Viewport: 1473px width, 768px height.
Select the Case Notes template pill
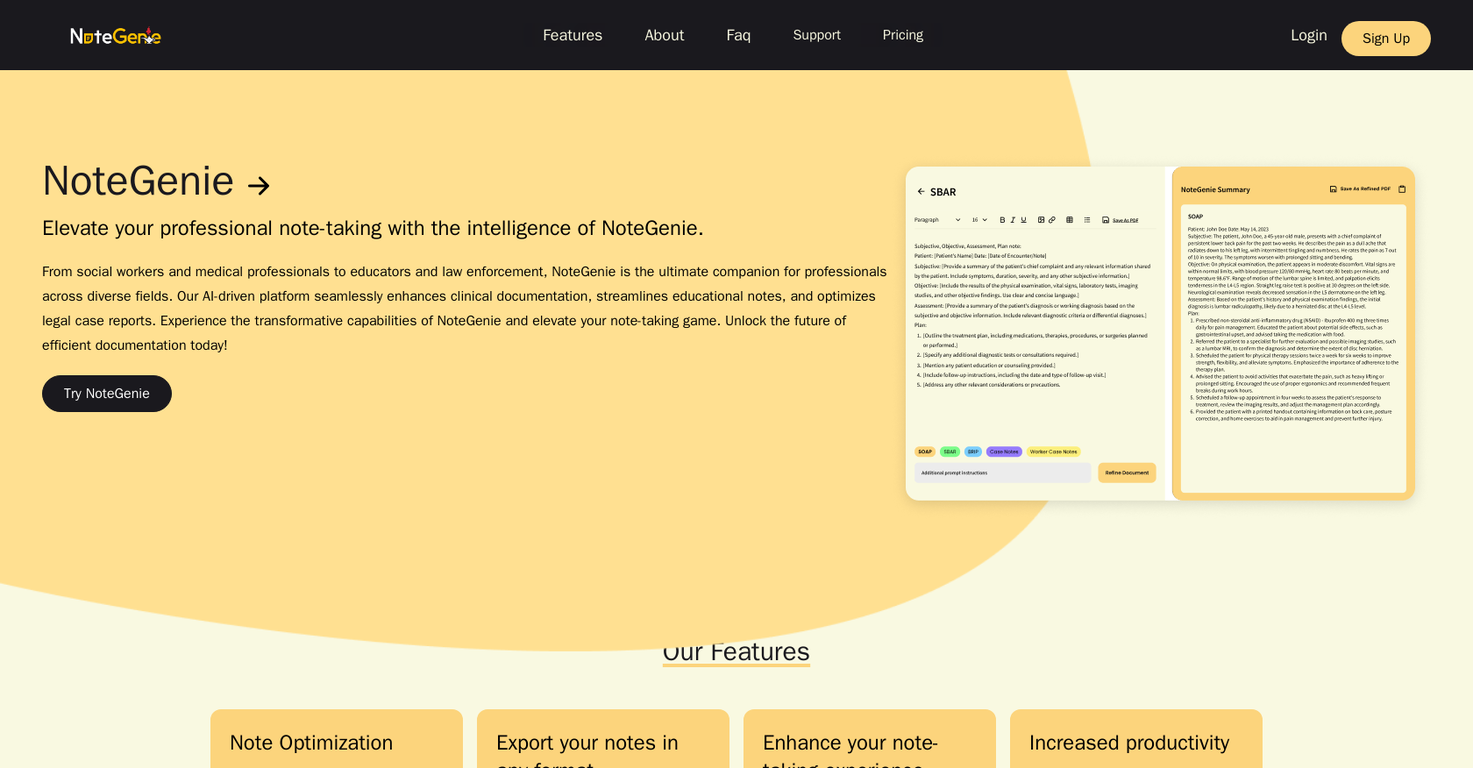[1003, 452]
